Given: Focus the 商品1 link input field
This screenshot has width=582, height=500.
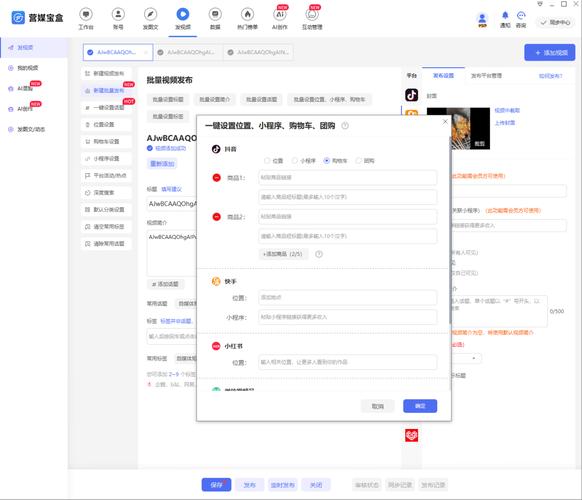Looking at the screenshot, I should click(347, 178).
